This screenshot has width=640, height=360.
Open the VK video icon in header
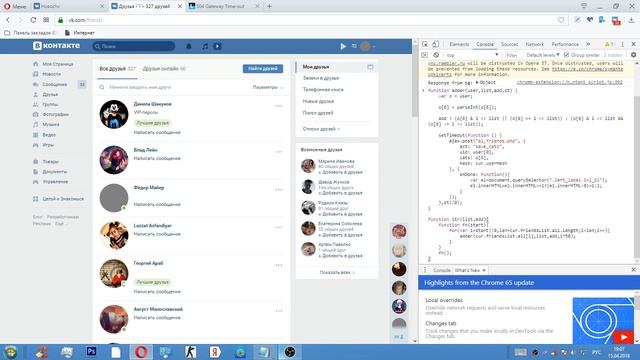[x=218, y=47]
